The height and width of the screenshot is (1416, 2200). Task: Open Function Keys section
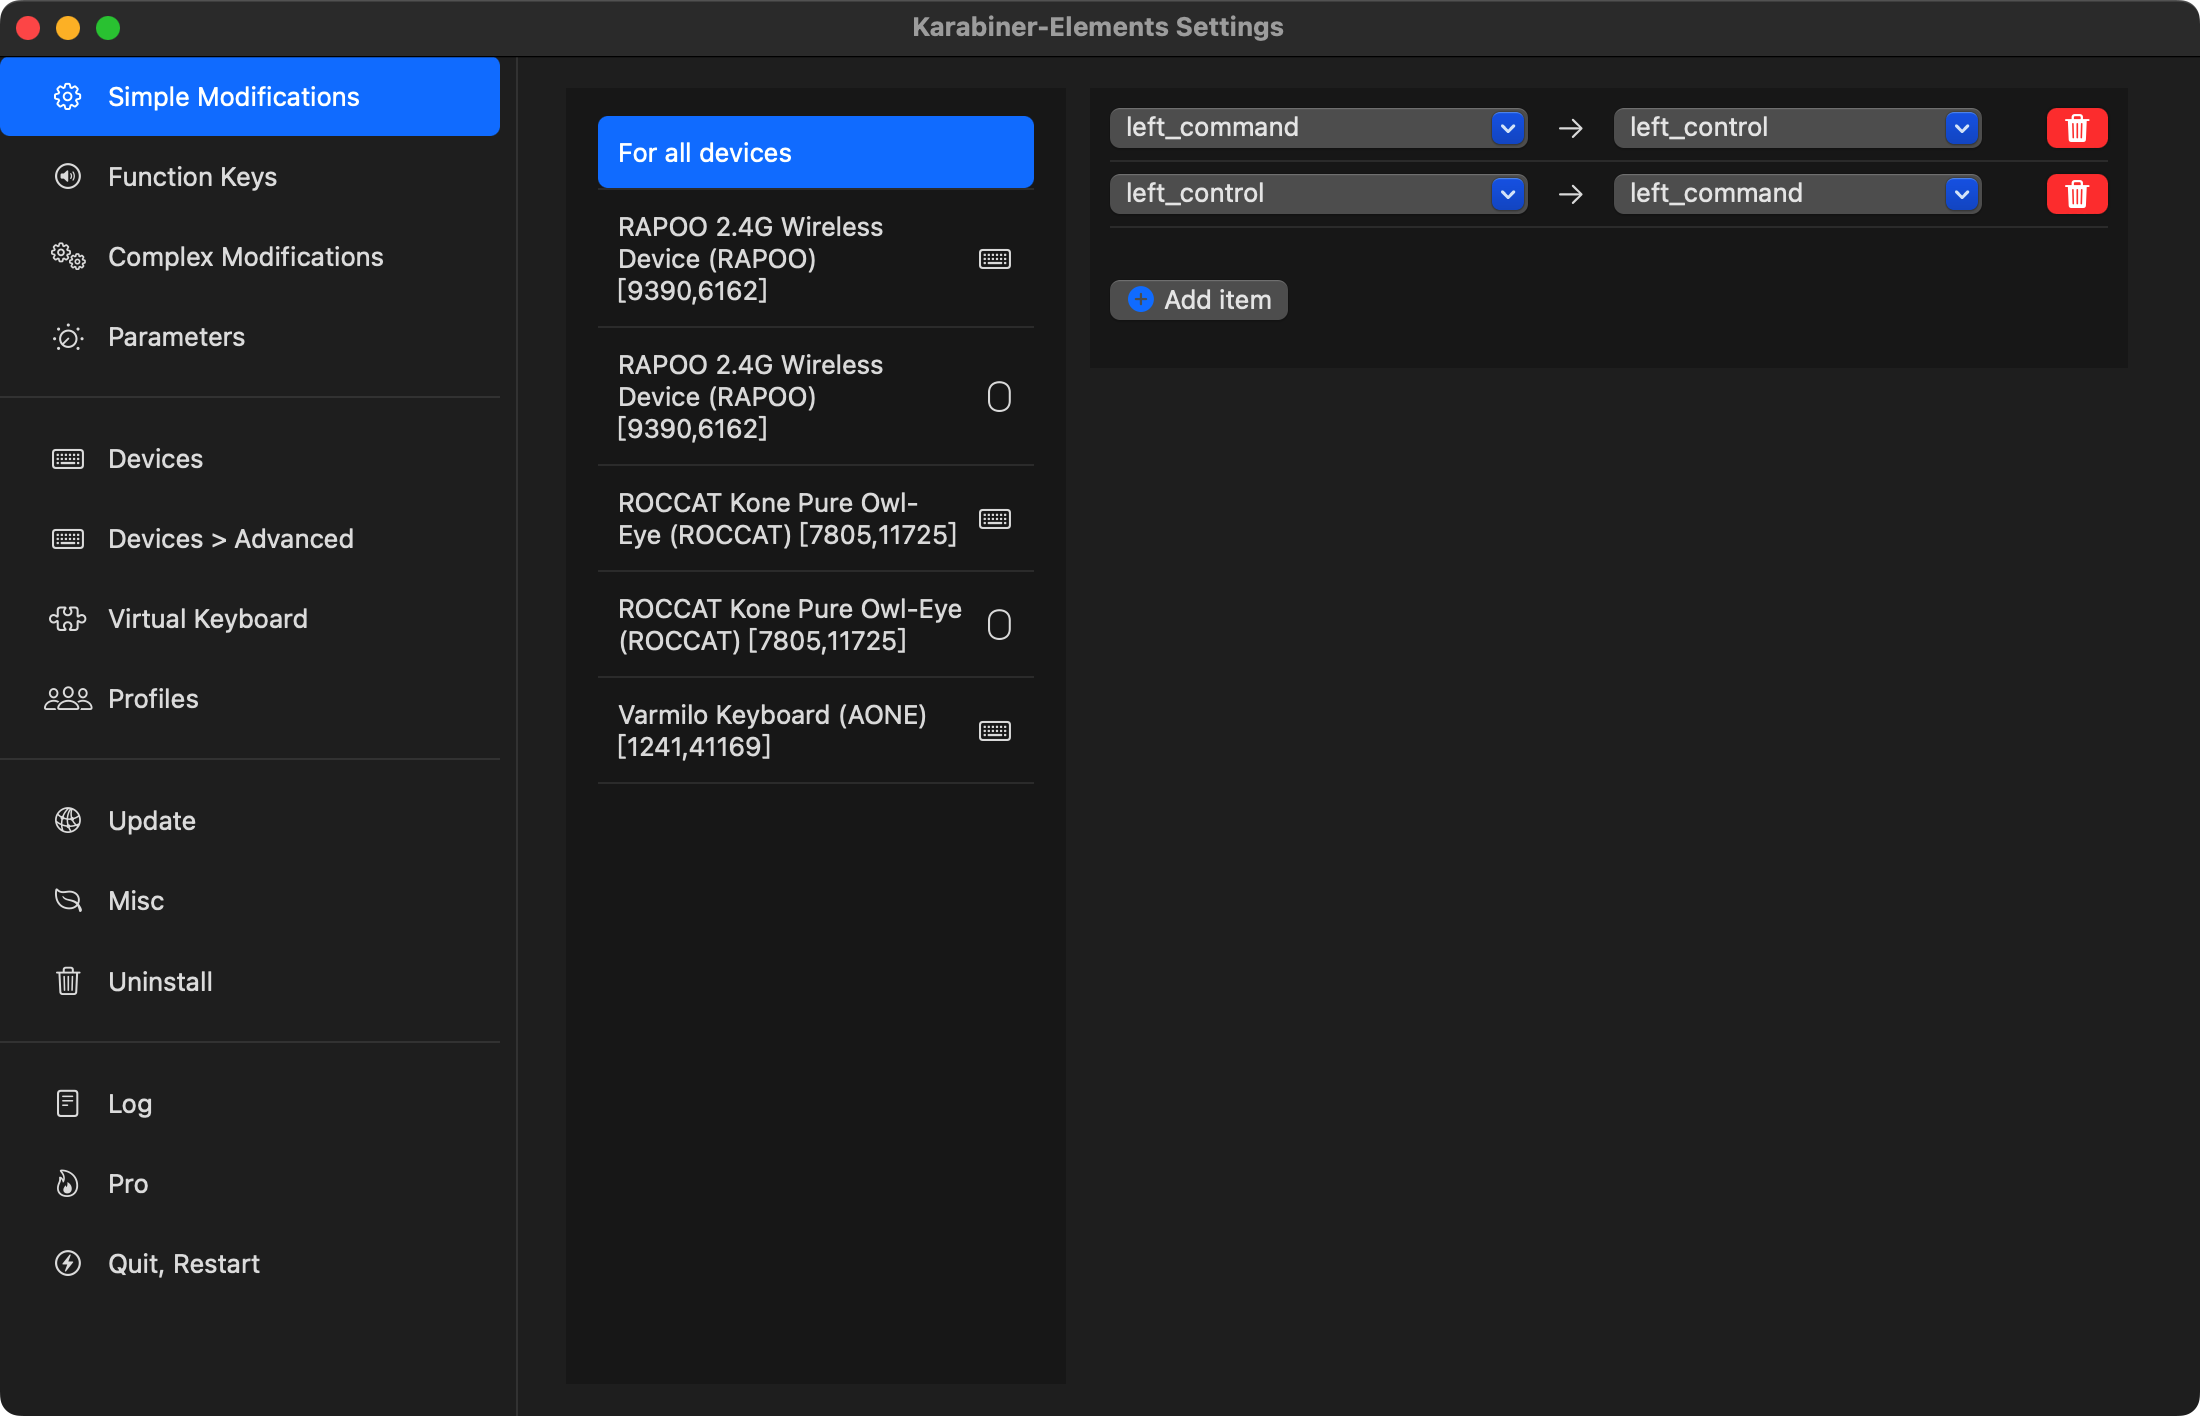click(250, 177)
